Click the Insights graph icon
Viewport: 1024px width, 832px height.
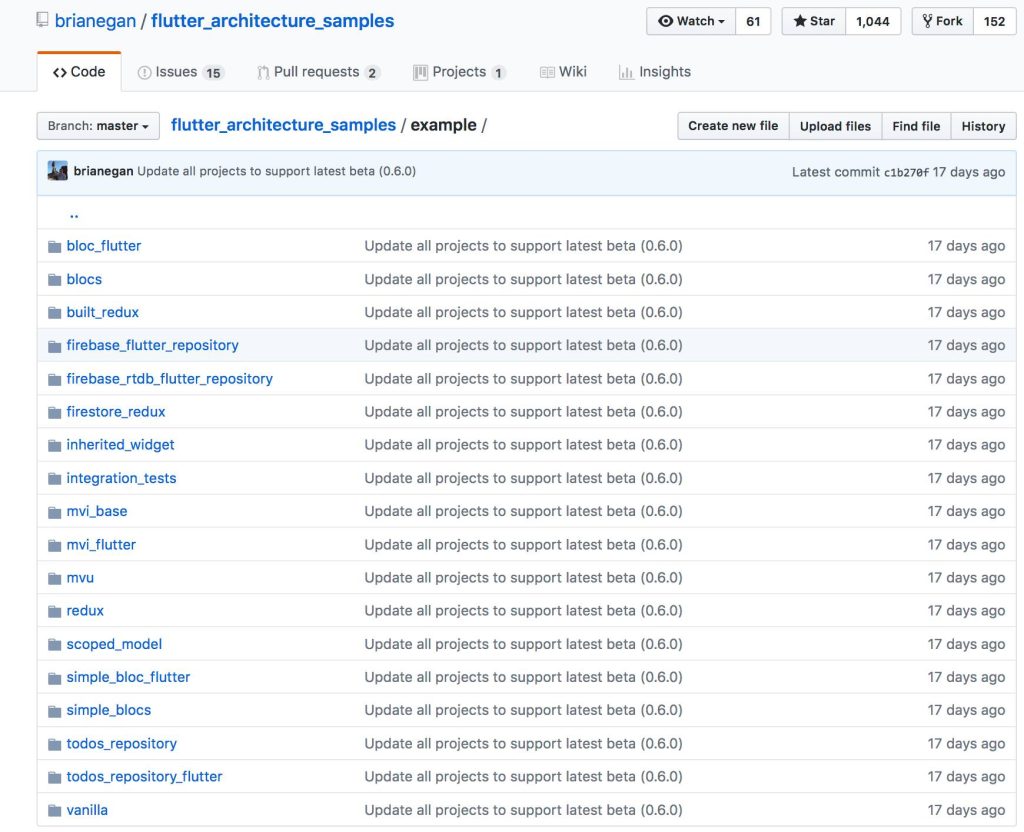point(626,72)
